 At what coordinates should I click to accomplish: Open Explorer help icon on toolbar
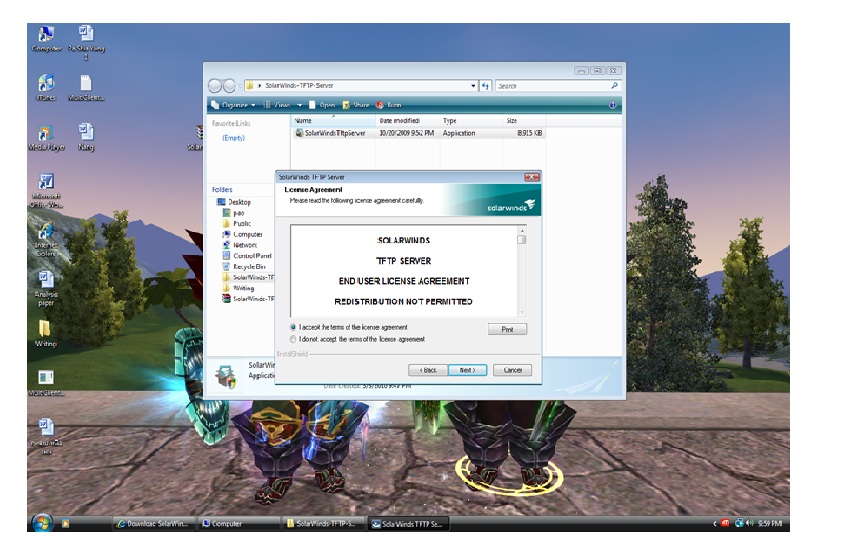[x=612, y=105]
